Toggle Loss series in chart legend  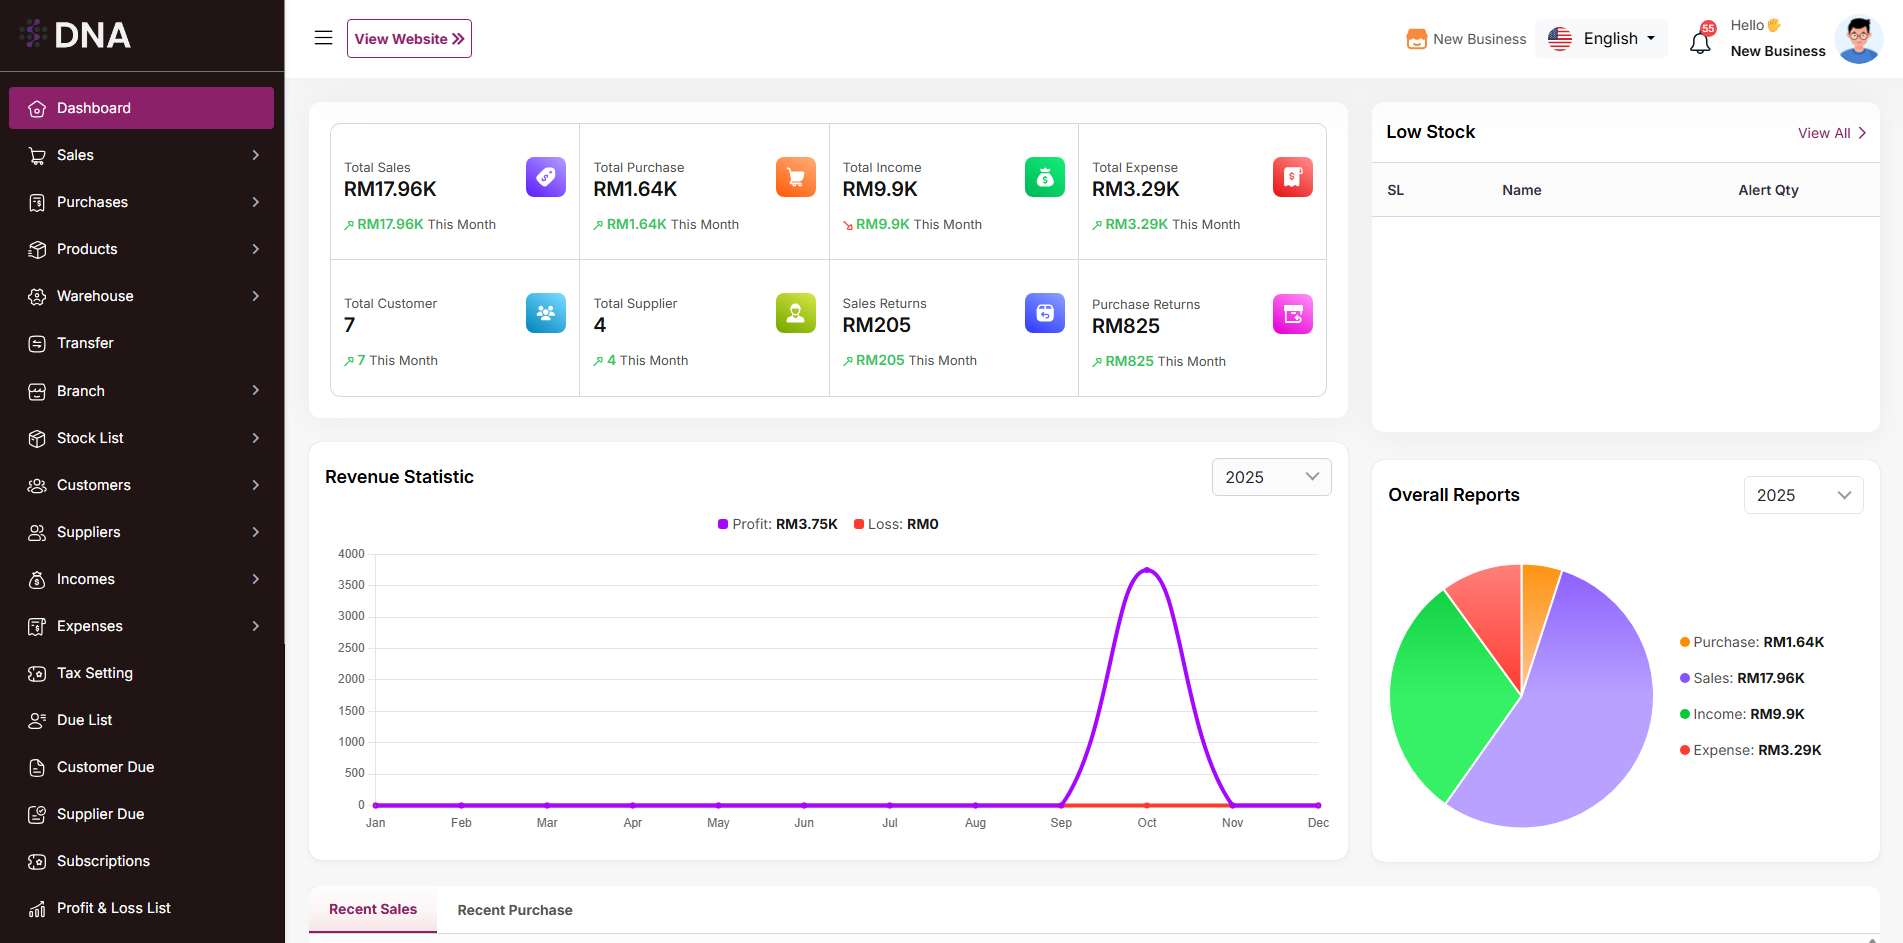coord(896,524)
